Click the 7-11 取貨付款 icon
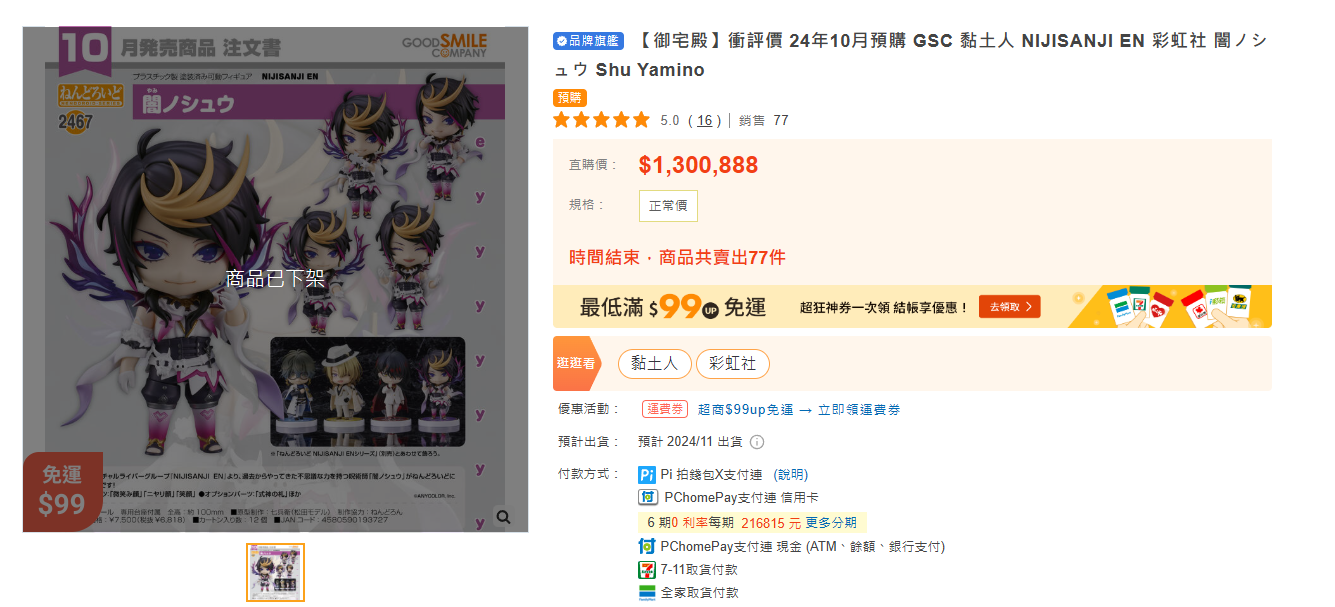The image size is (1335, 607). 647,569
